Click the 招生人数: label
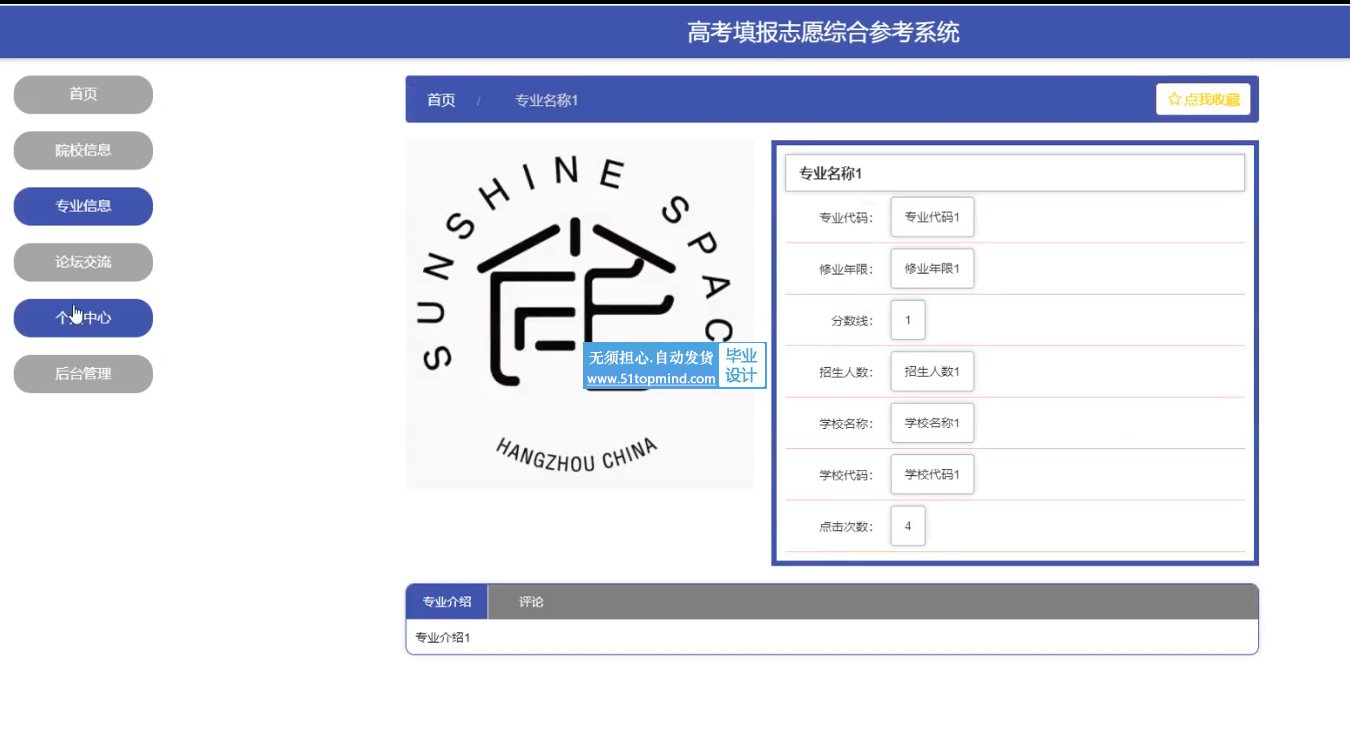This screenshot has width=1350, height=731. coord(846,373)
